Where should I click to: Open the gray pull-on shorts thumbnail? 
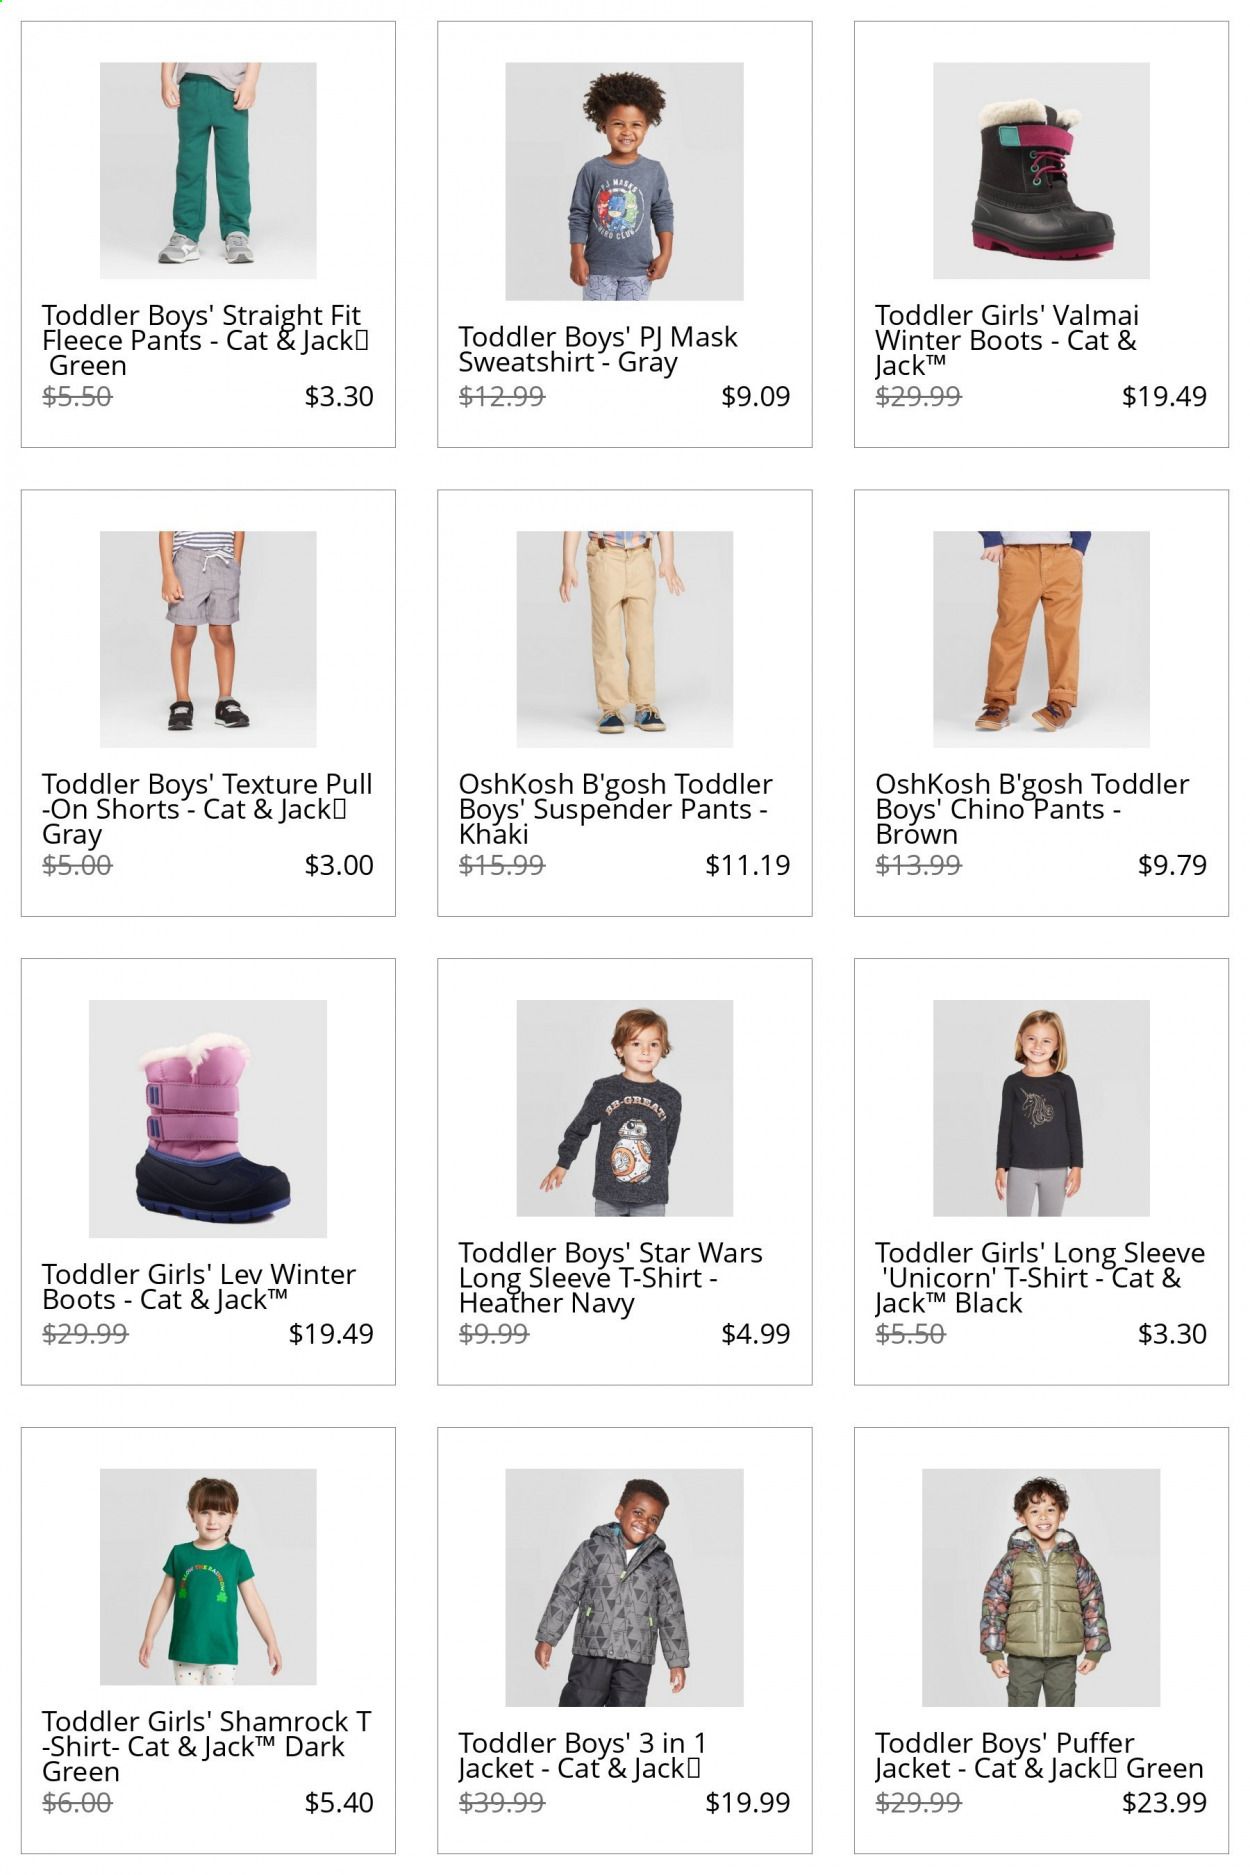[208, 639]
